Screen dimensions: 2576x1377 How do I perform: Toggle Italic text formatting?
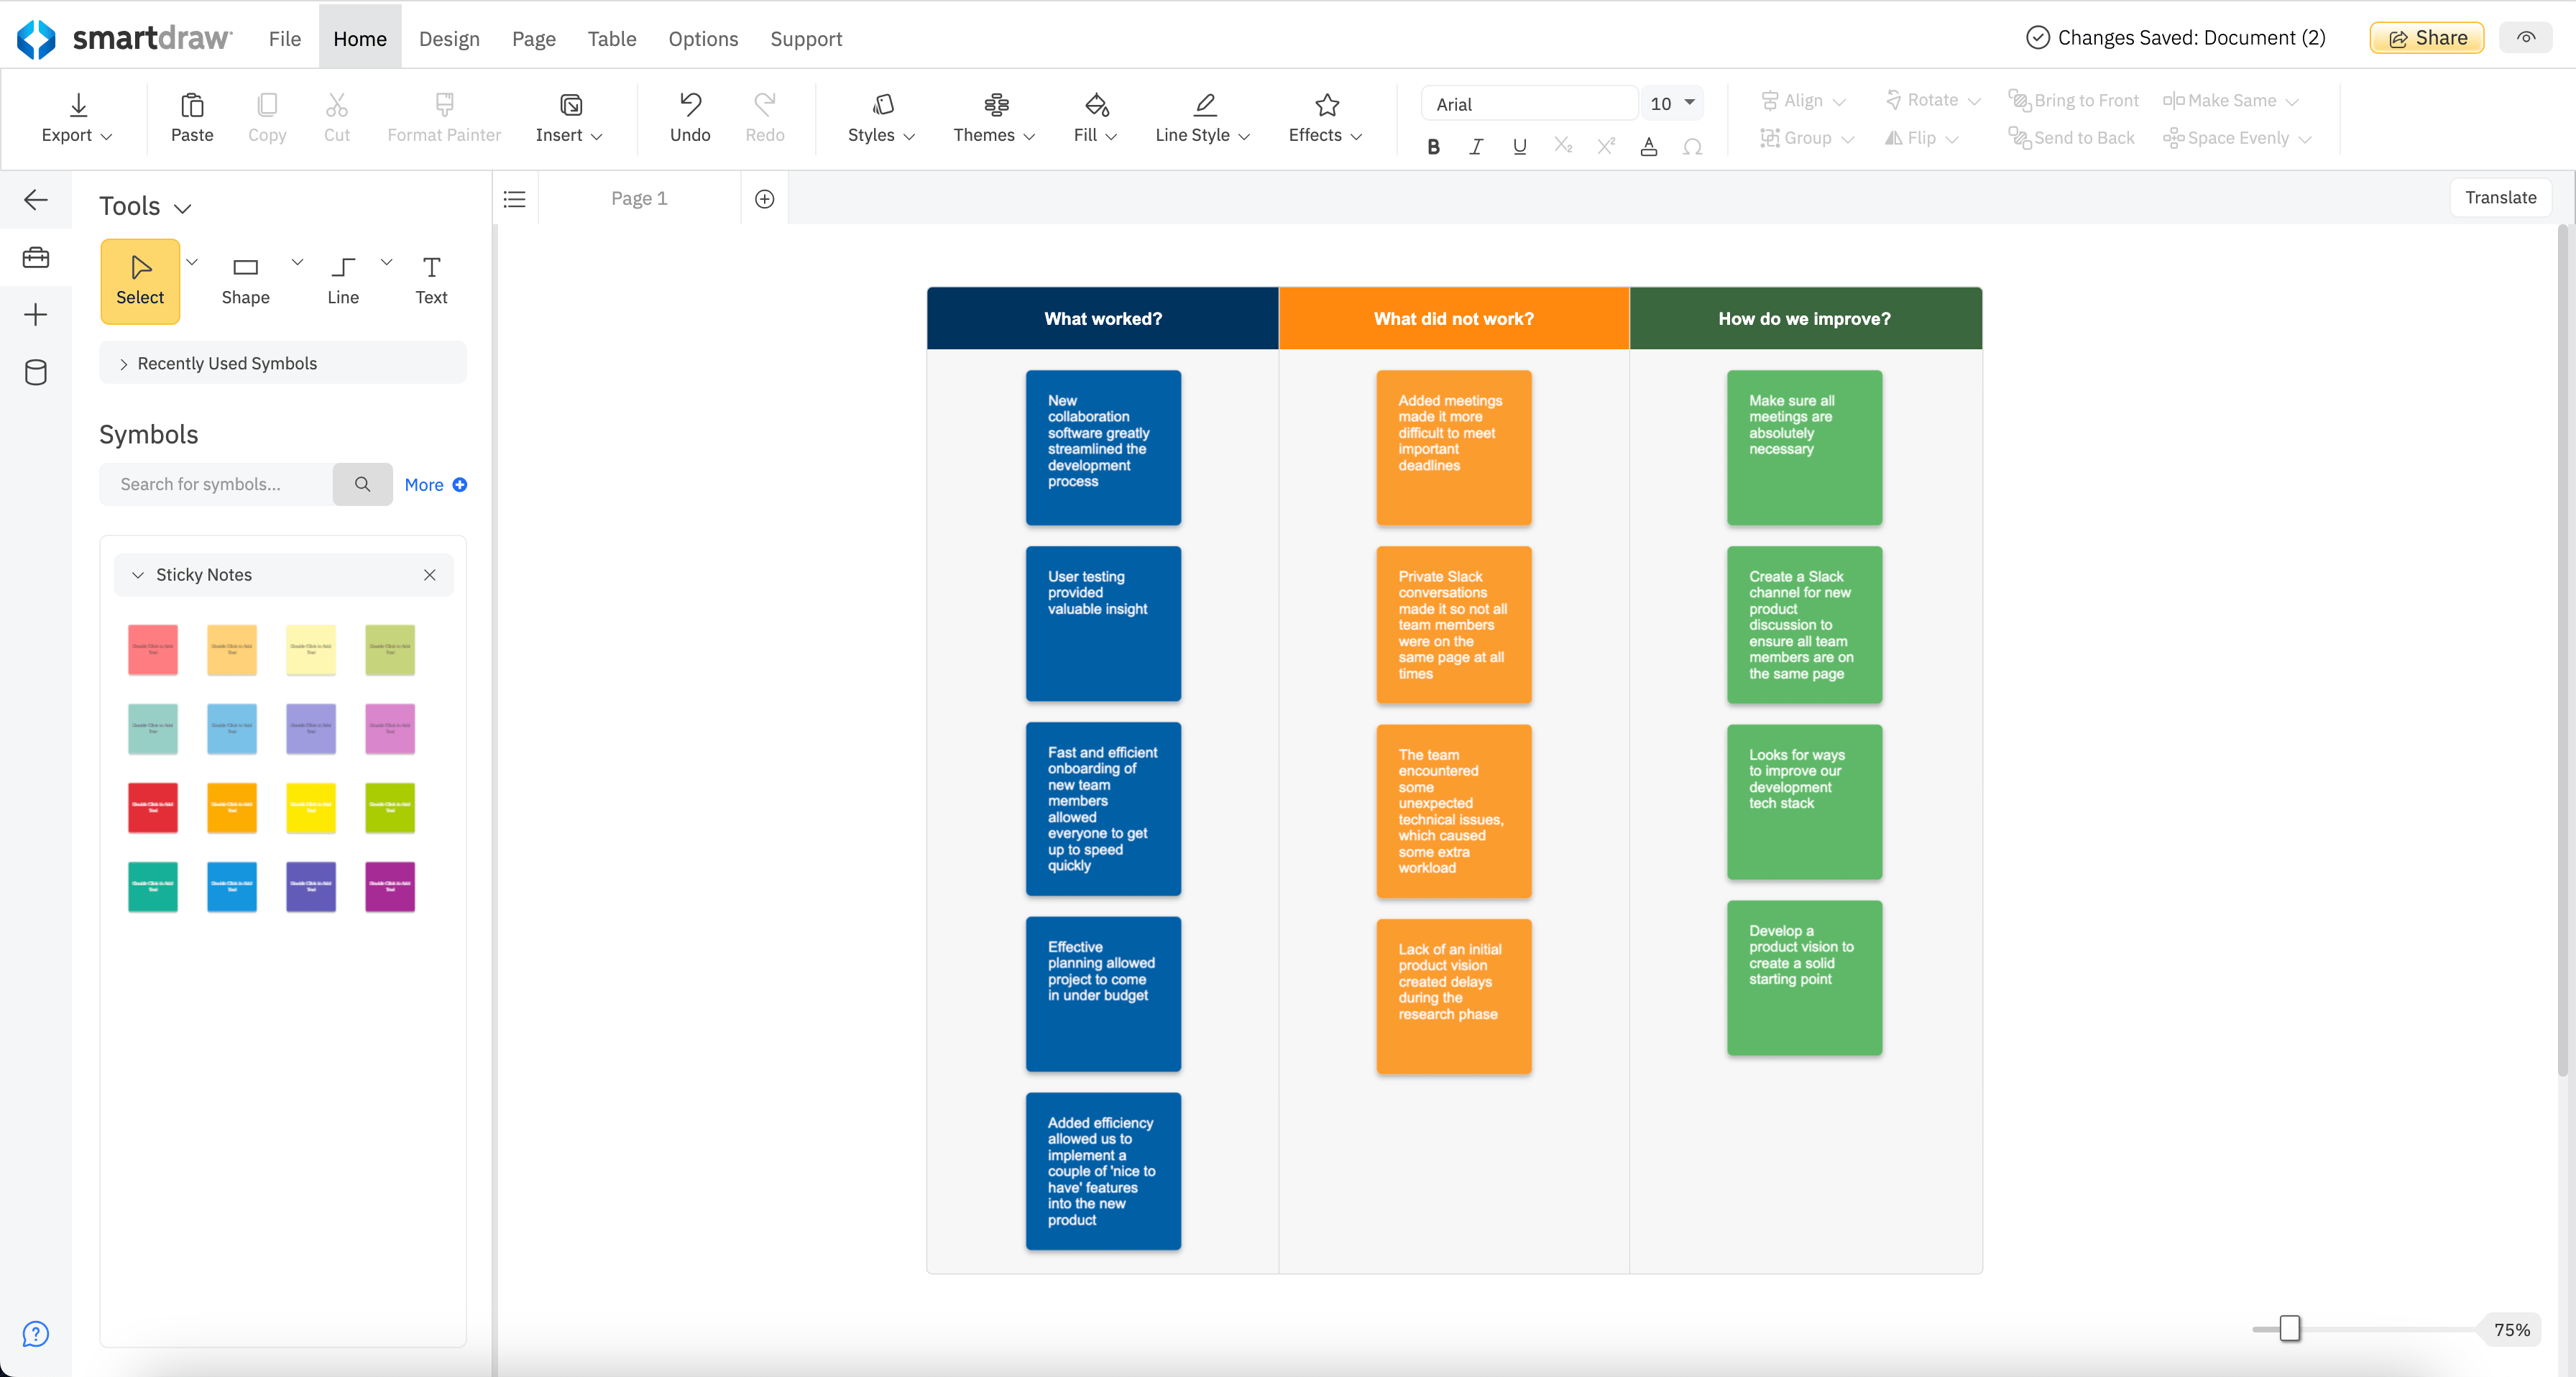pos(1476,147)
